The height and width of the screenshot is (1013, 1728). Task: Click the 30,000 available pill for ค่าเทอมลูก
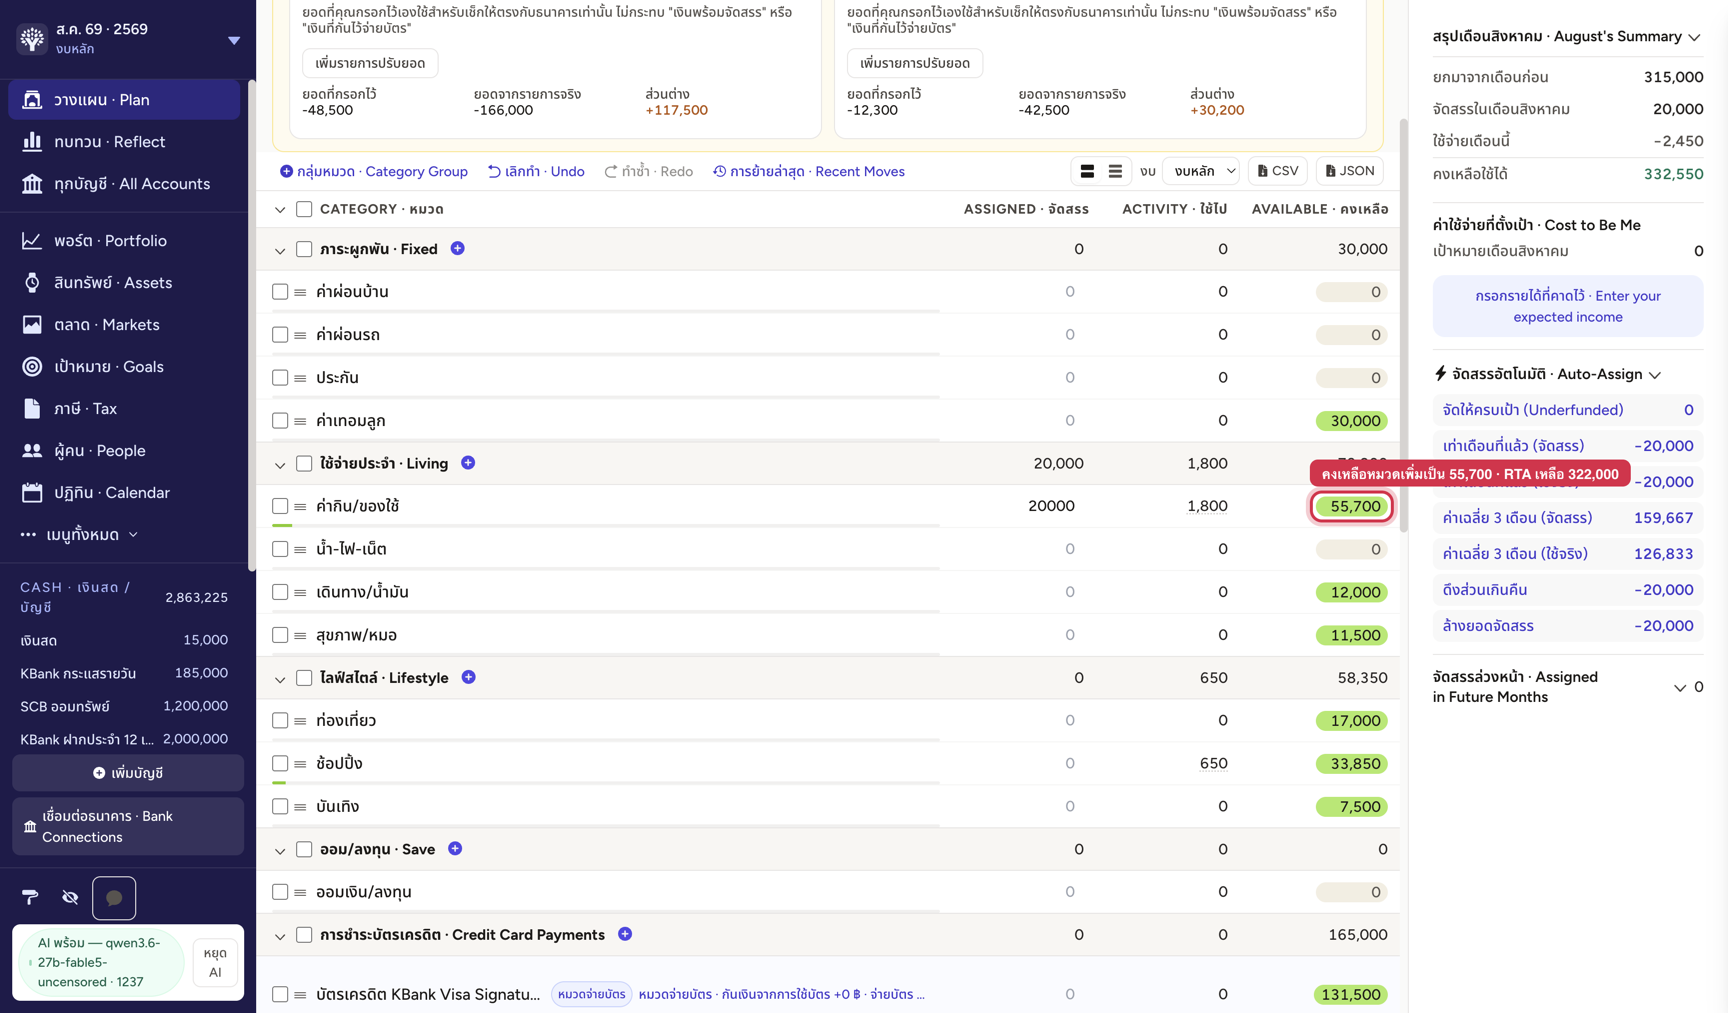coord(1352,421)
